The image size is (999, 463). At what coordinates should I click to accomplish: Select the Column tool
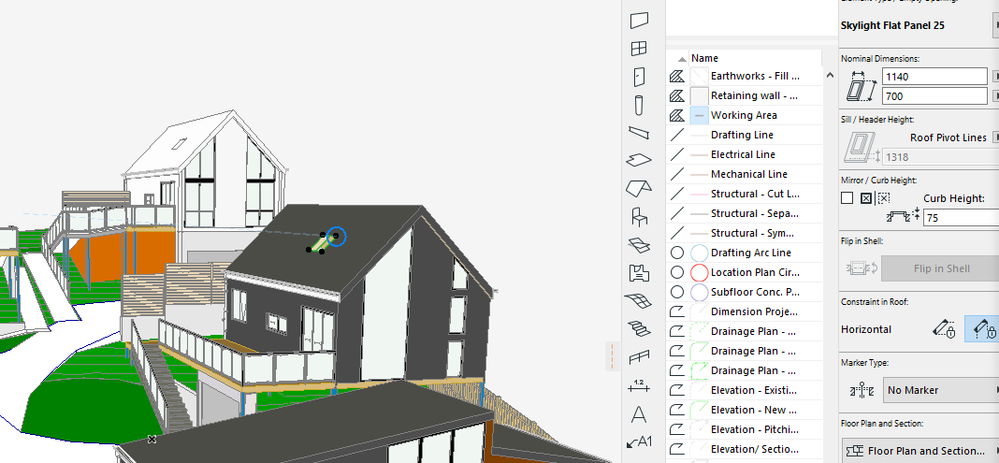(x=639, y=104)
